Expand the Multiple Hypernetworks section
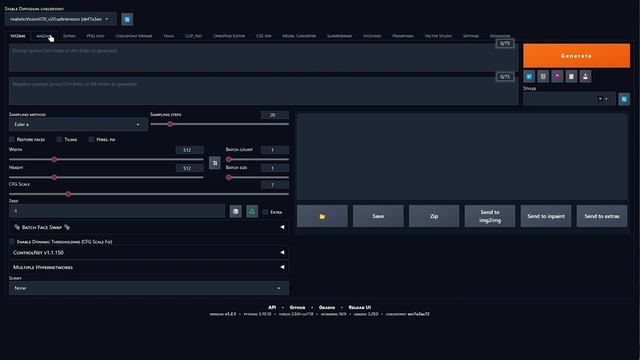 tap(149, 267)
